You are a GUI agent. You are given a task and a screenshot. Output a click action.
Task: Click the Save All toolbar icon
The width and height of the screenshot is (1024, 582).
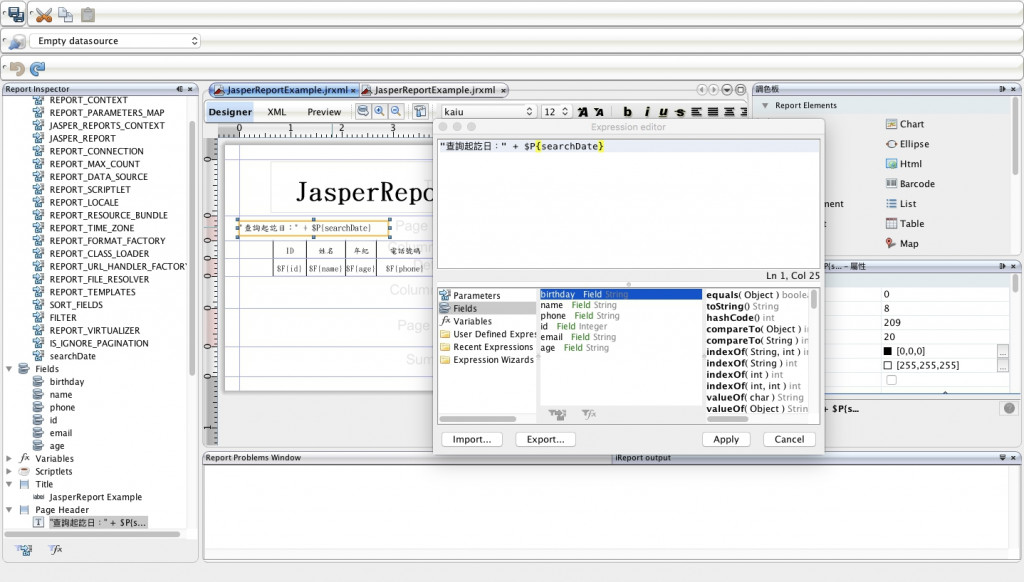click(x=16, y=14)
